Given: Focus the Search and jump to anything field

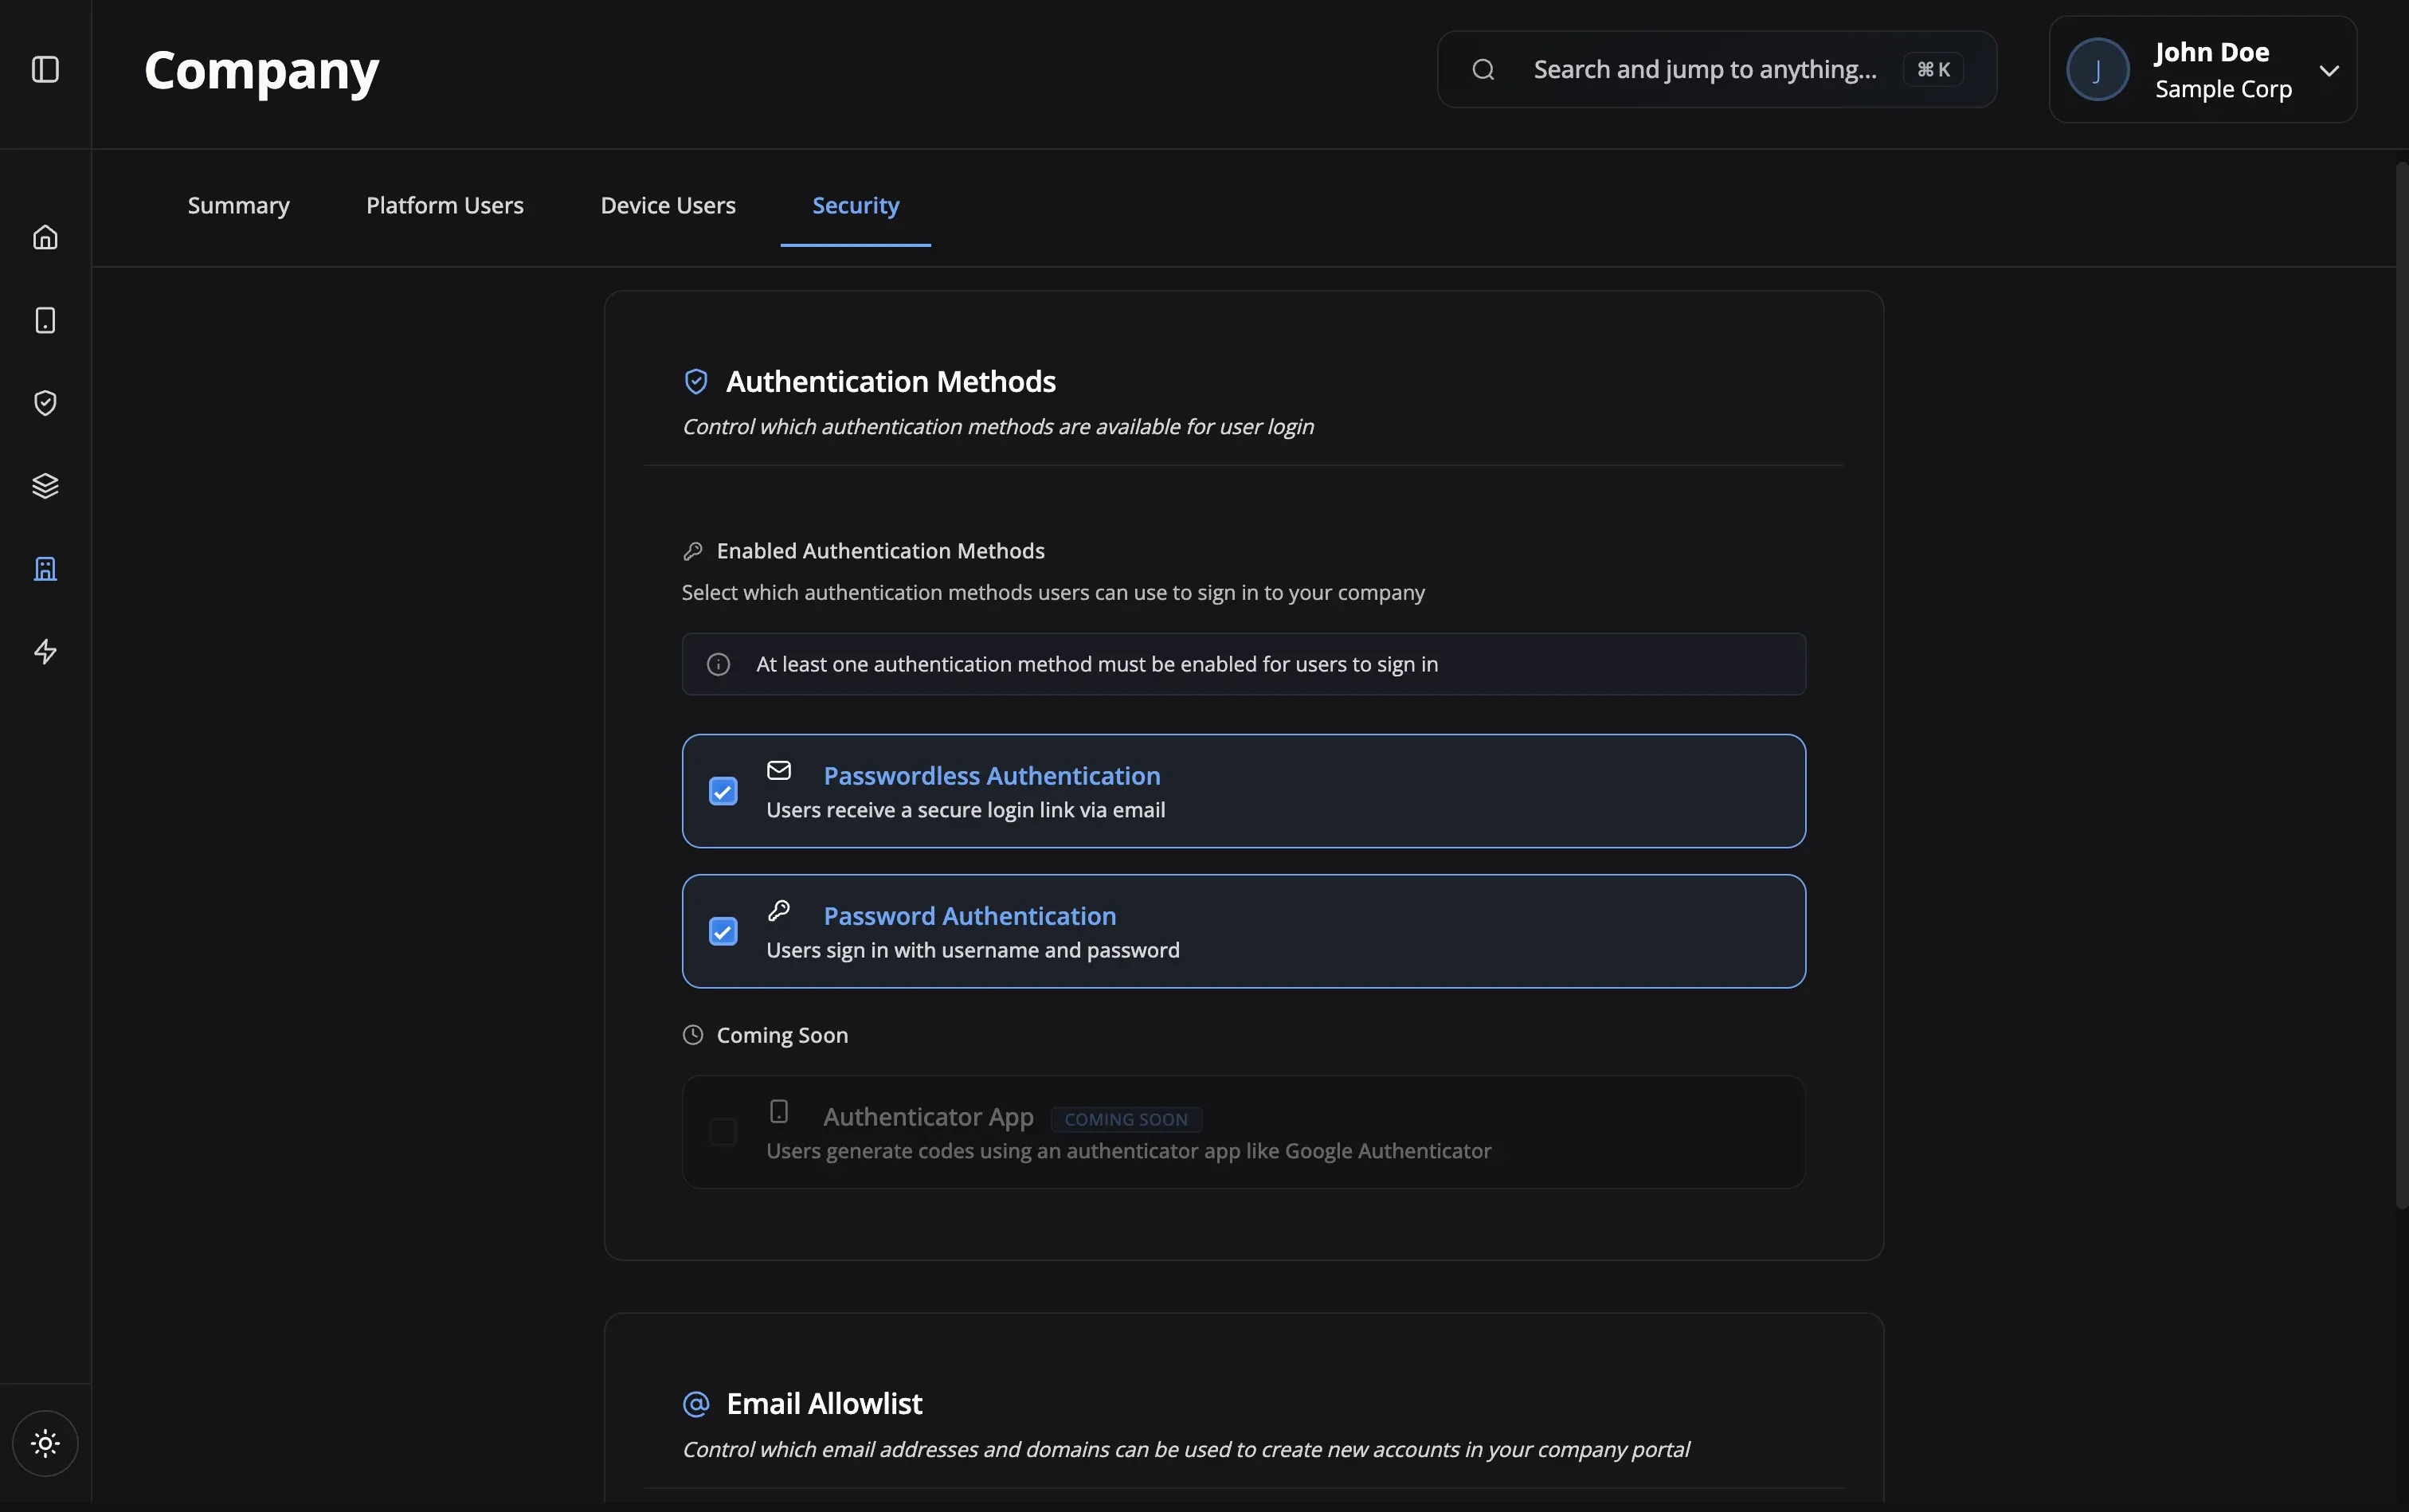Looking at the screenshot, I should [1717, 69].
